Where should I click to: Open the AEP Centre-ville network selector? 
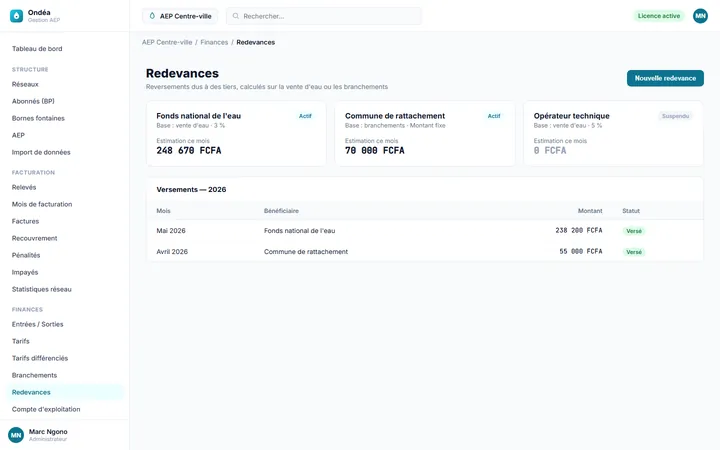[180, 16]
